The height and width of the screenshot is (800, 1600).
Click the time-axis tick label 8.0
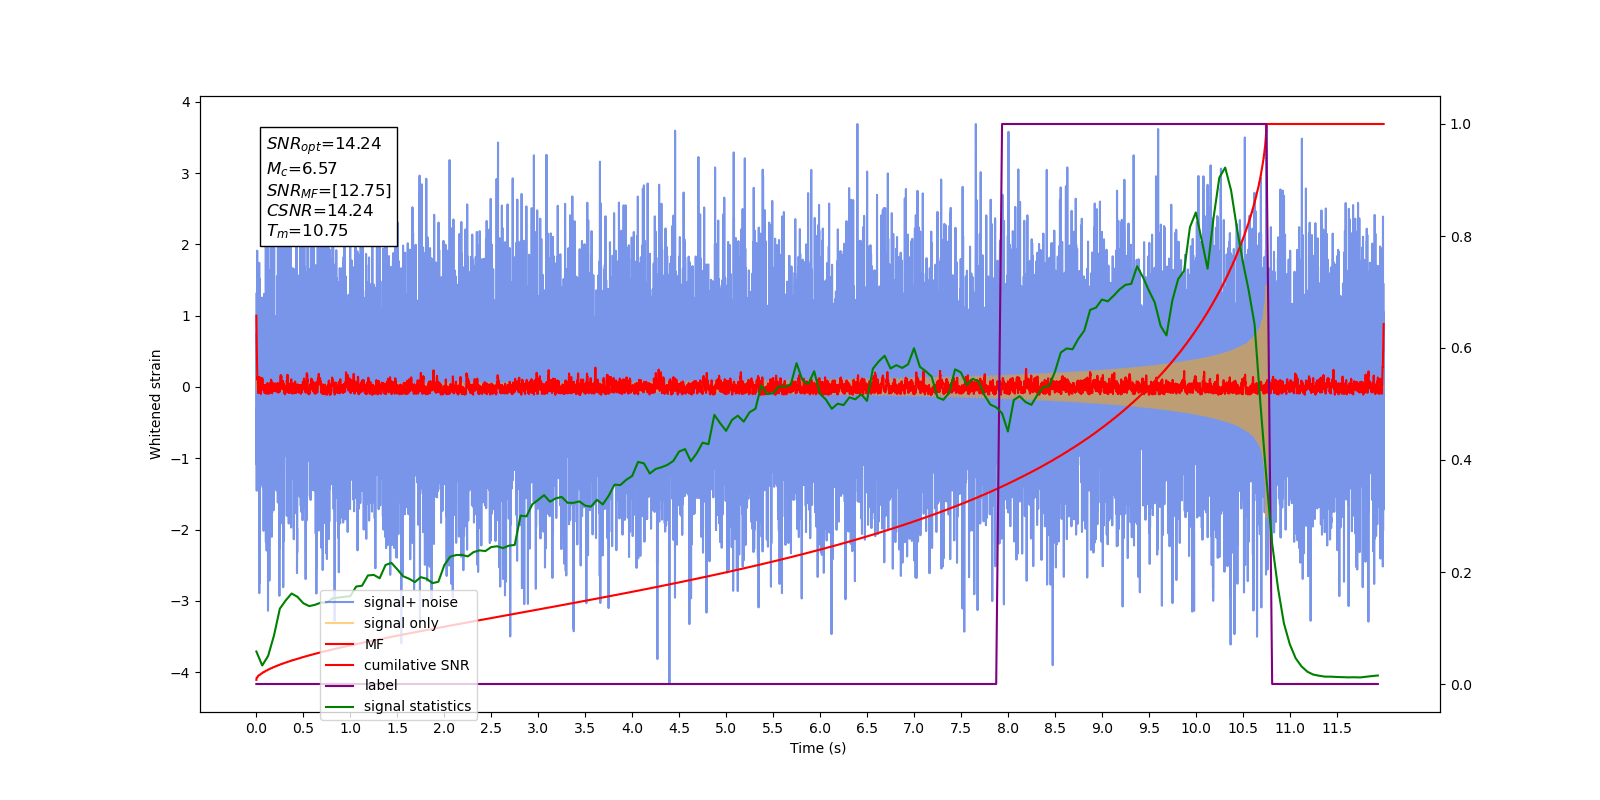coord(1008,728)
